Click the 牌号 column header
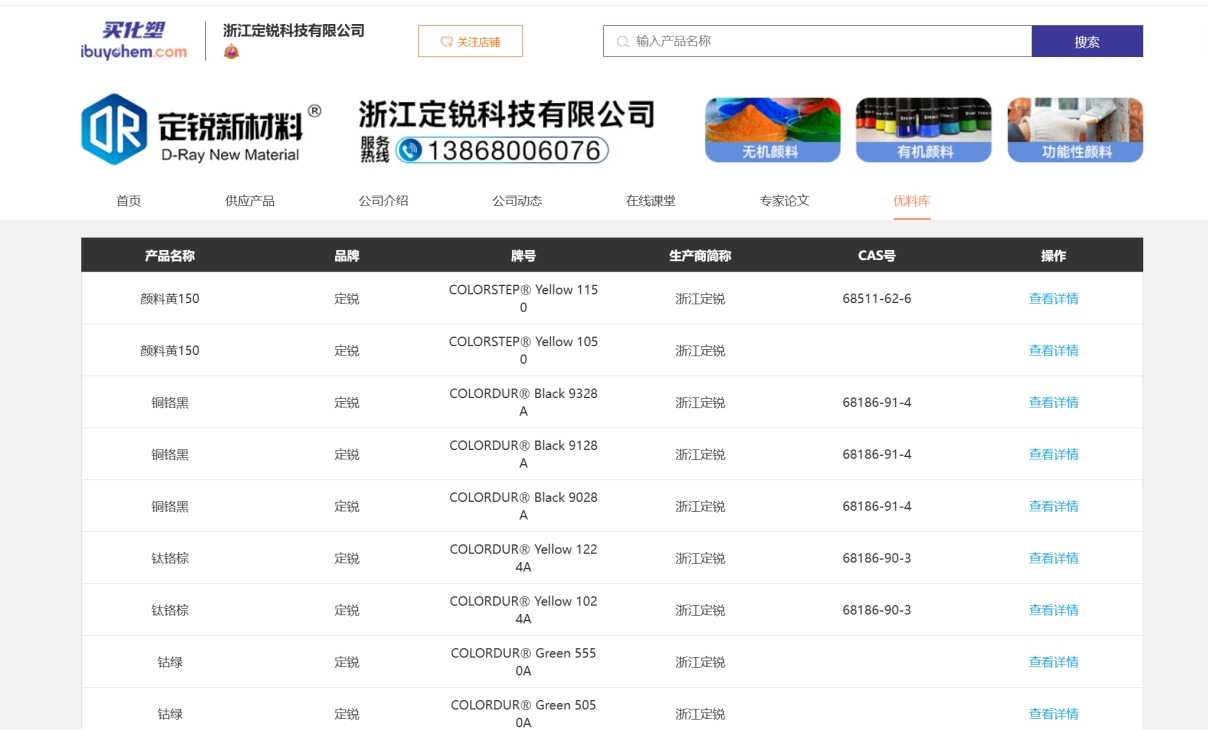The height and width of the screenshot is (730, 1208). tap(523, 256)
